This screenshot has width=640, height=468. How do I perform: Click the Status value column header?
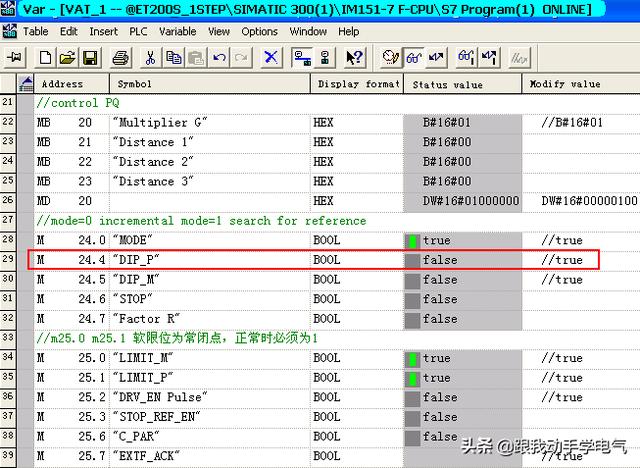pyautogui.click(x=463, y=84)
